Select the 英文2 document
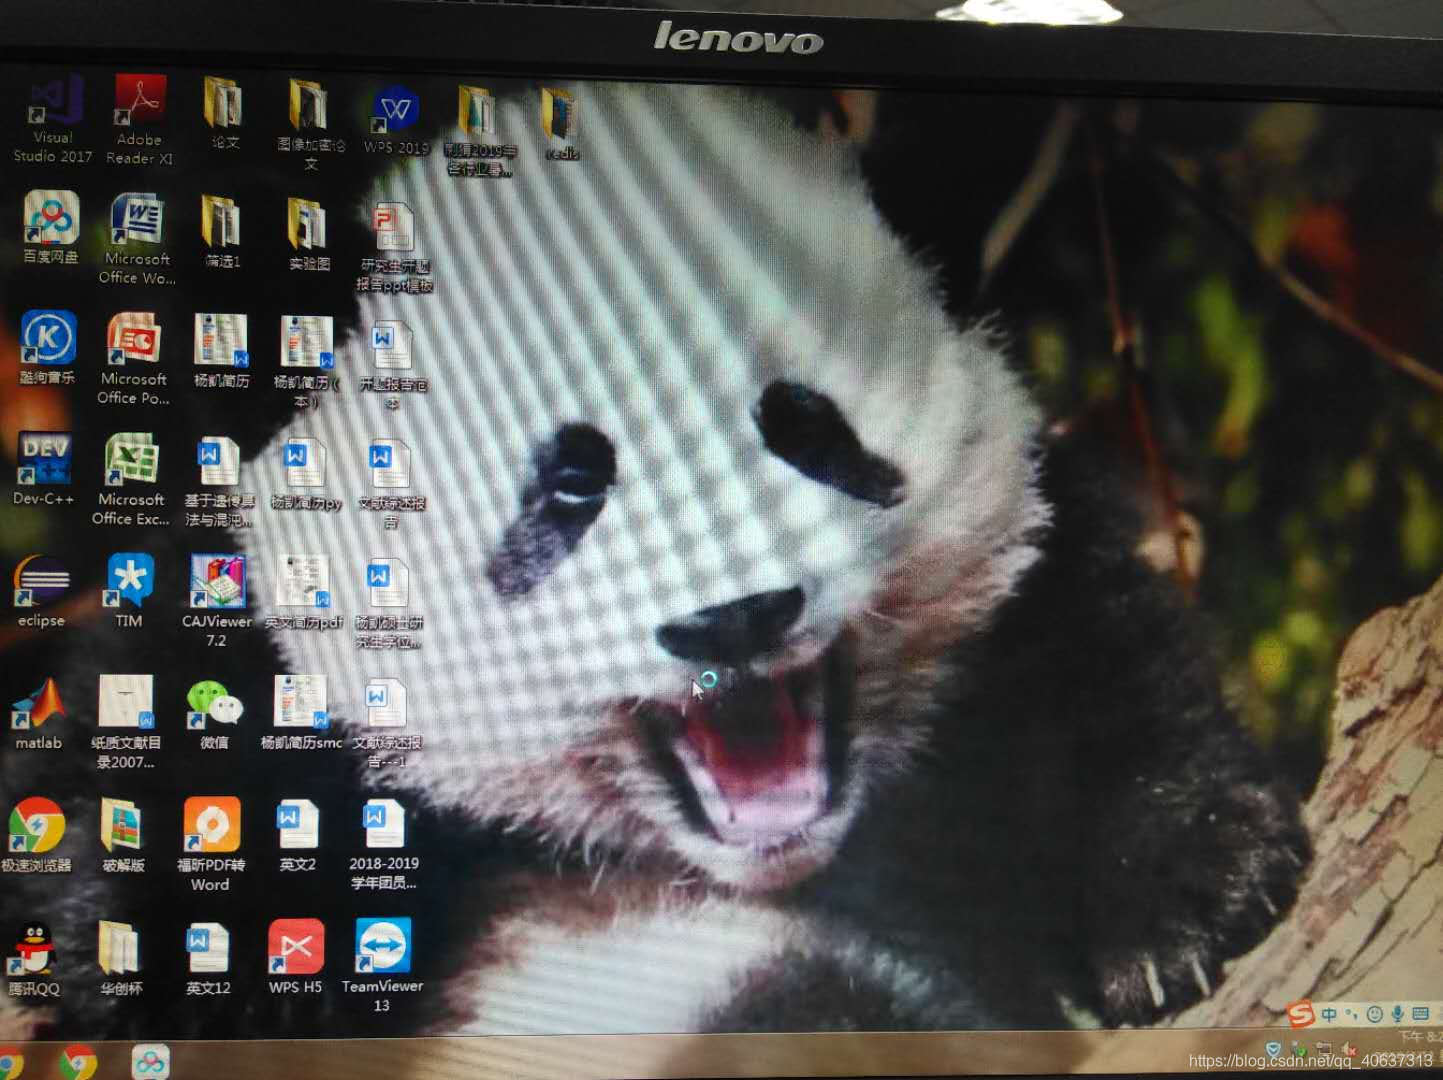 [x=298, y=835]
